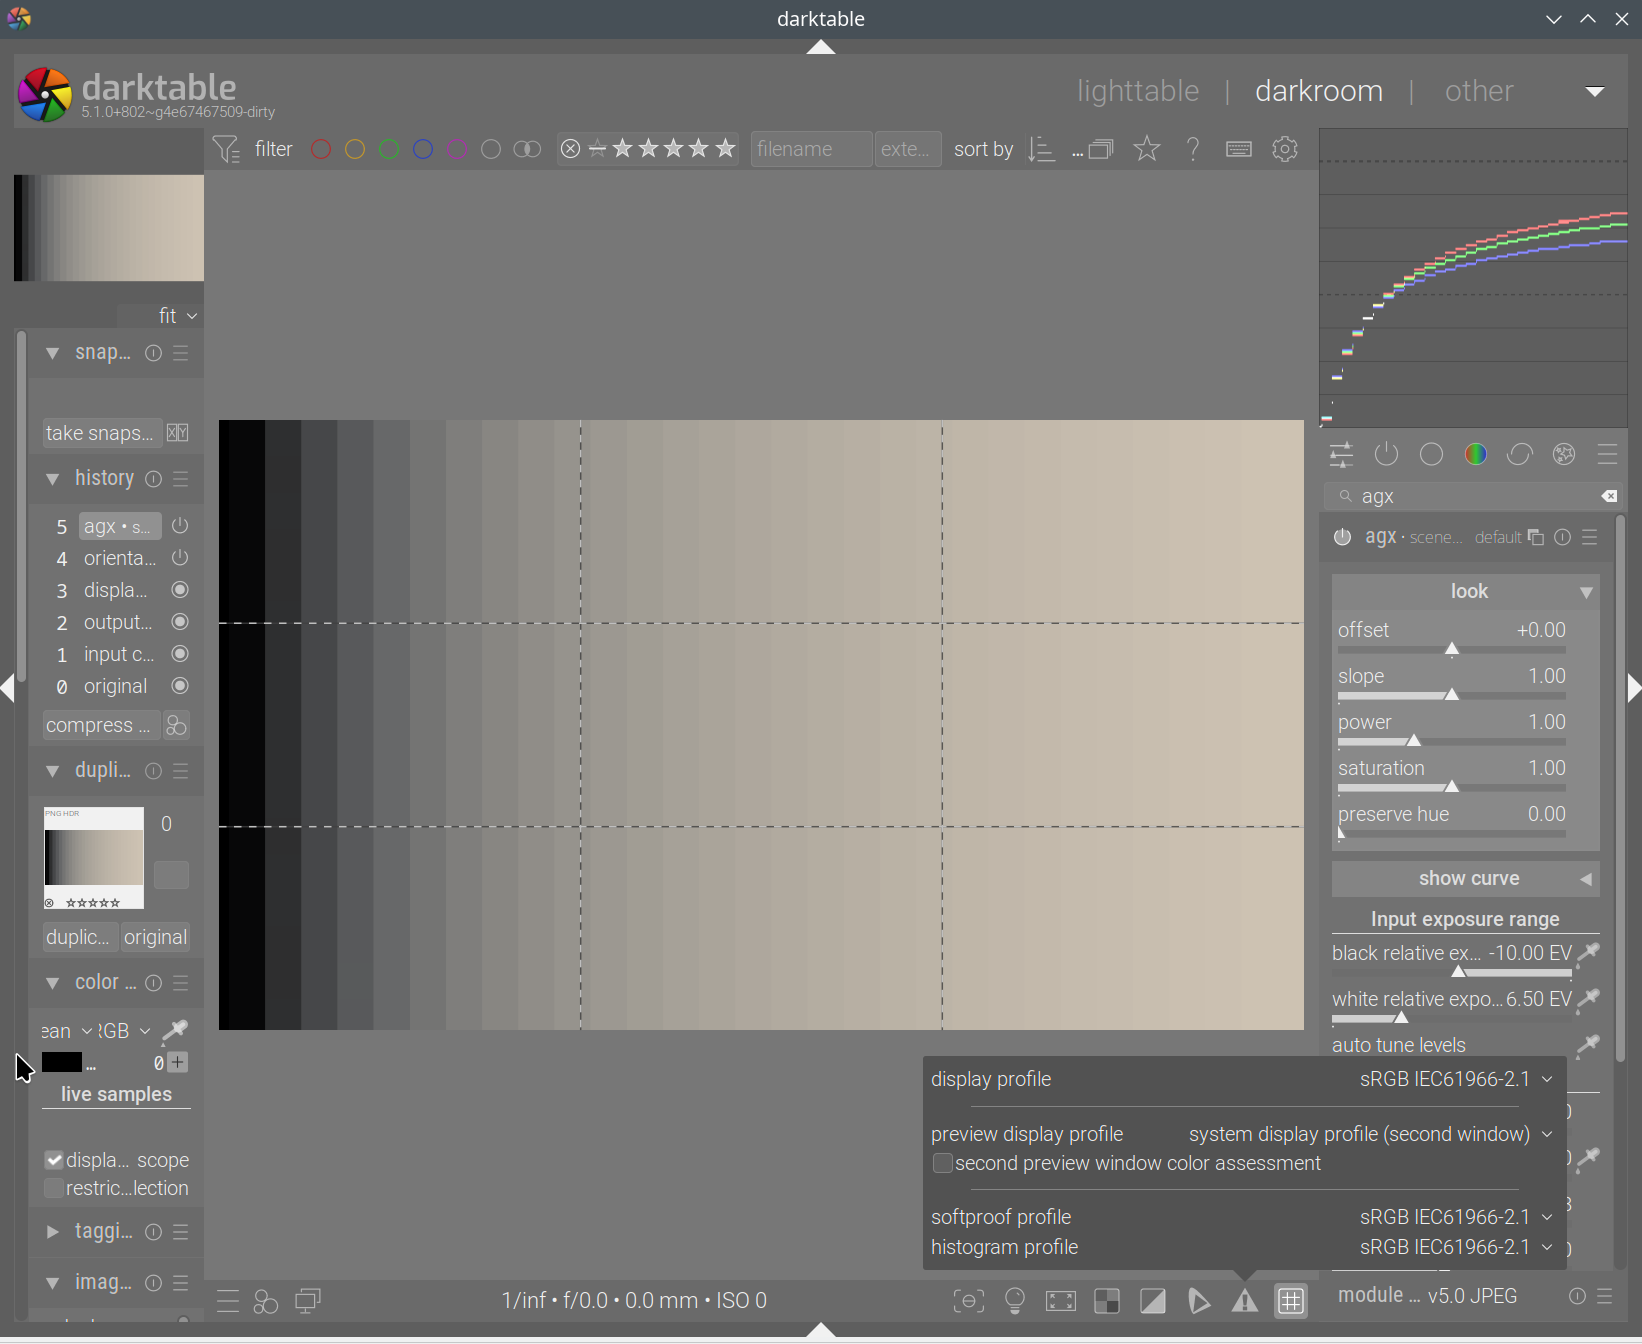This screenshot has height=1344, width=1642.
Task: Click the color picker eyedropper in left panel
Action: point(175,1031)
